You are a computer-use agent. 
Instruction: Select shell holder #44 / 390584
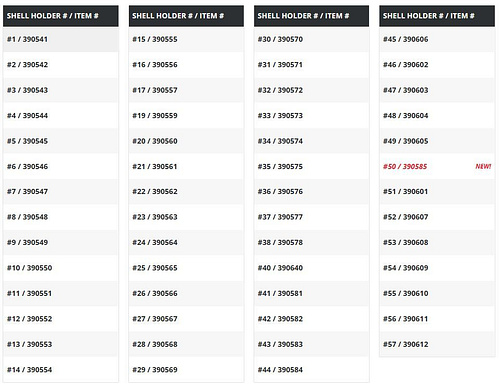pos(311,370)
